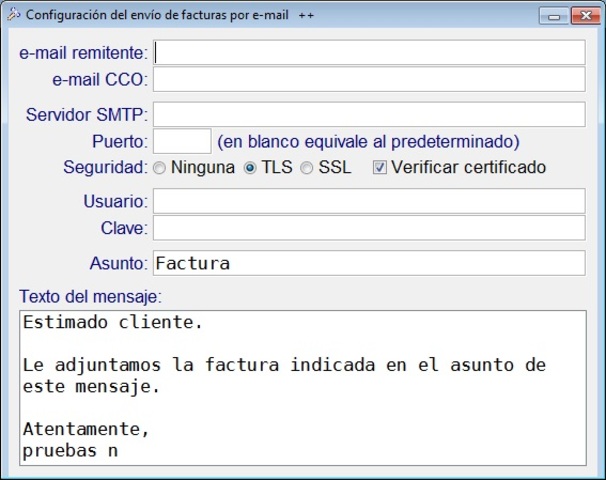Viewport: 606px width, 480px height.
Task: Click the 'Texto del mensaje:' label
Action: pyautogui.click(x=90, y=296)
